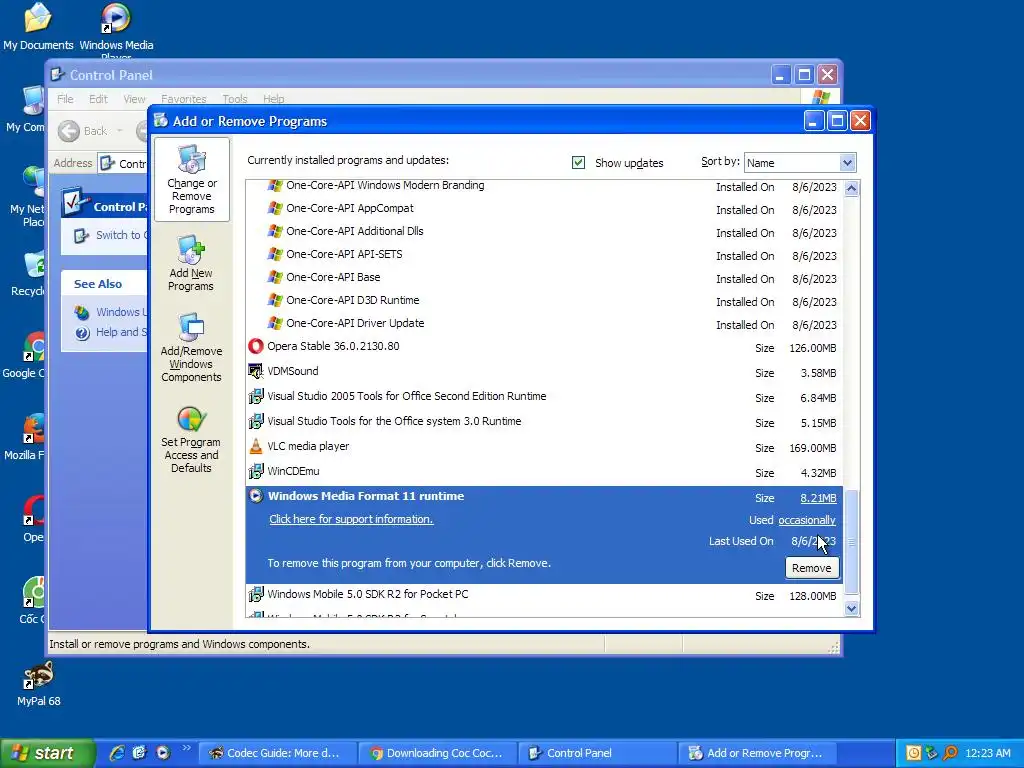This screenshot has width=1024, height=768.
Task: Click the Show Desktop Quick Launch icon
Action: [x=140, y=753]
